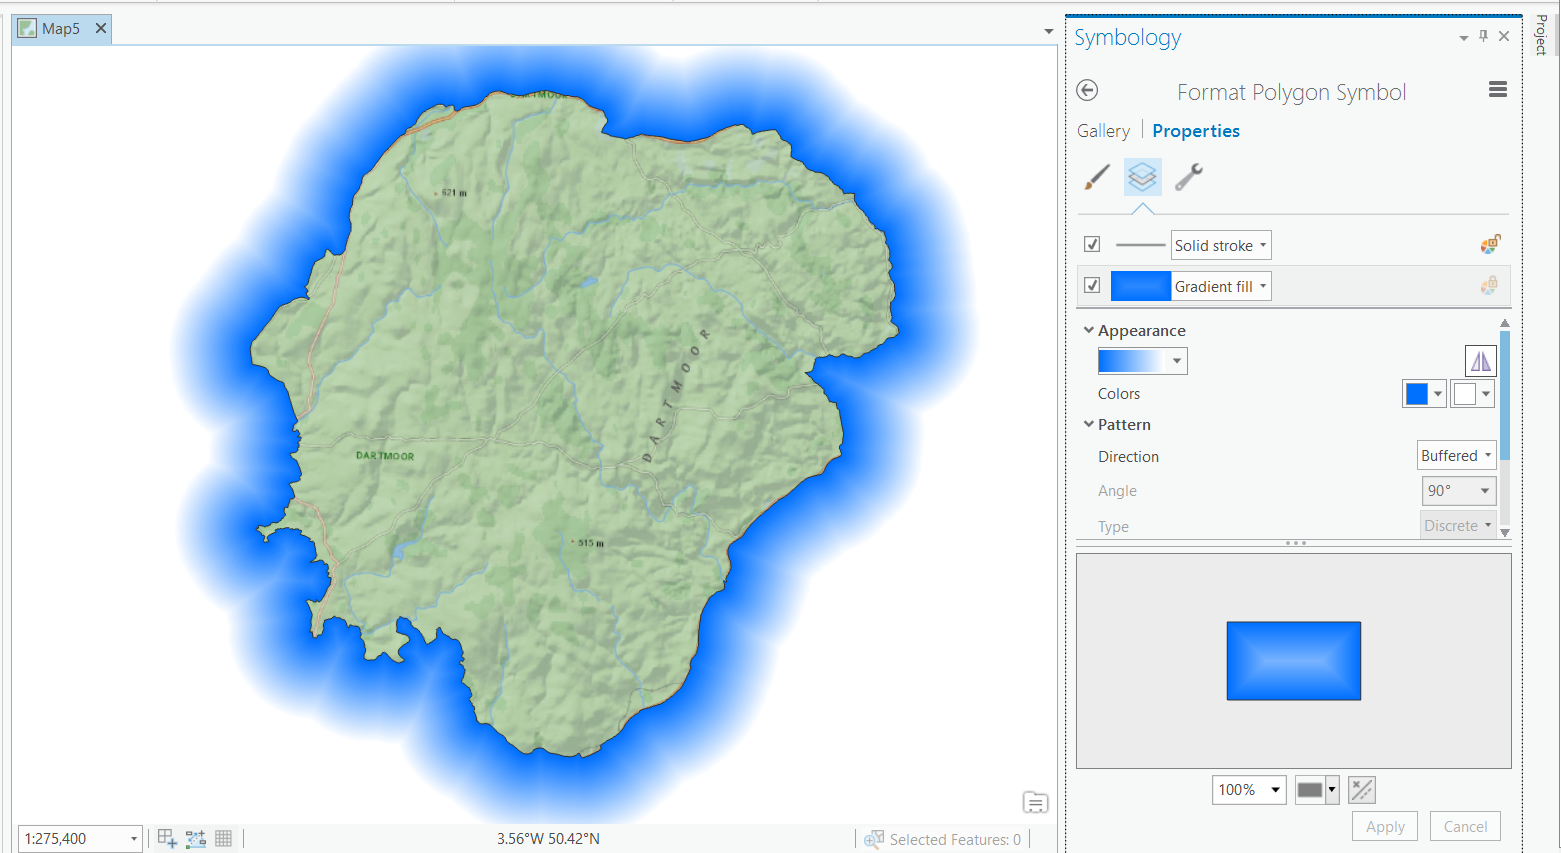Screen dimensions: 1561x853
Task: Open the Type dropdown showing Discrete
Action: click(x=1459, y=526)
